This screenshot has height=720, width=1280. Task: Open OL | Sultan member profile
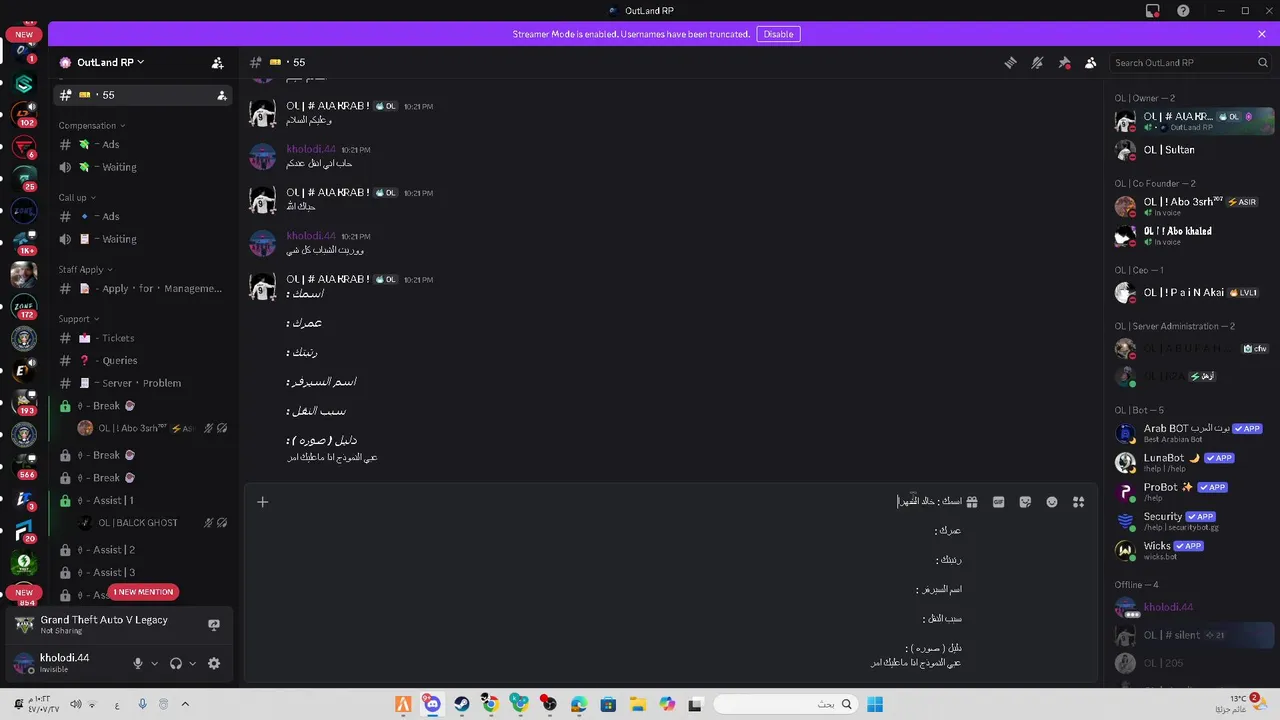point(1194,150)
